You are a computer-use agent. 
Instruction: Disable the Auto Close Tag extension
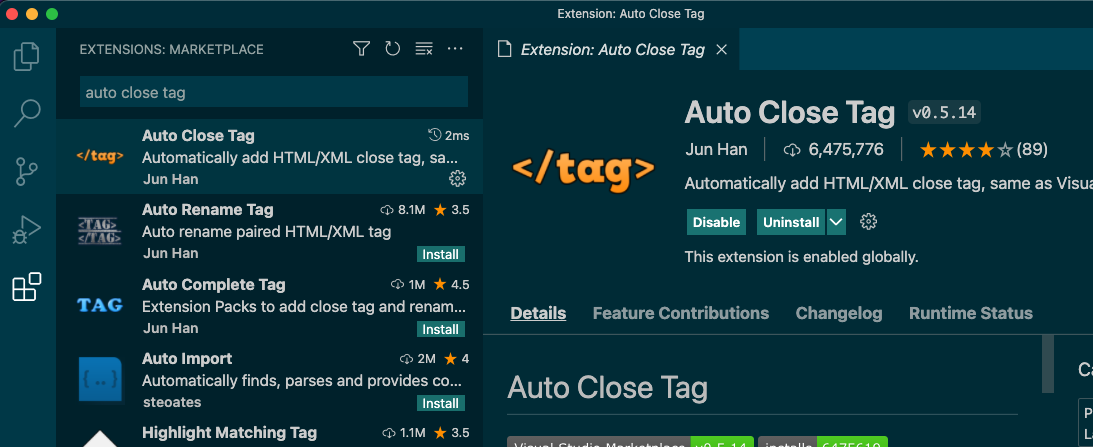point(716,222)
